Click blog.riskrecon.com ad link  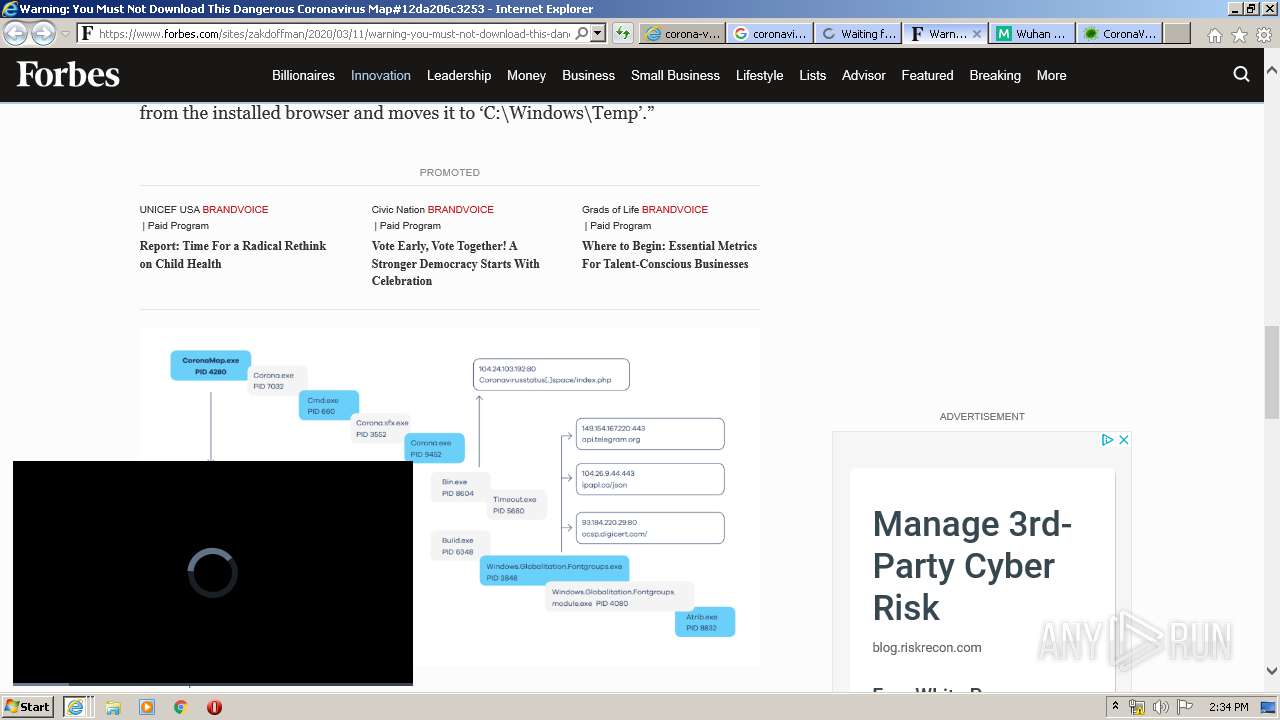point(927,647)
